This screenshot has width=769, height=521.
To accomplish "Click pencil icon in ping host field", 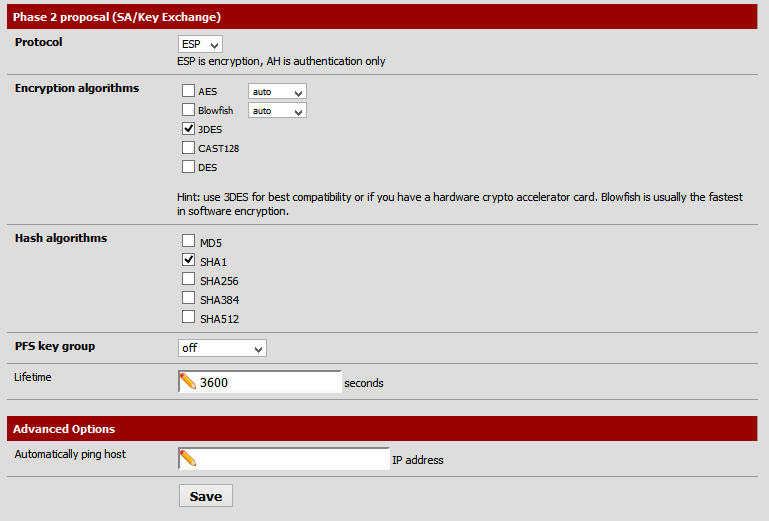I will coord(188,459).
